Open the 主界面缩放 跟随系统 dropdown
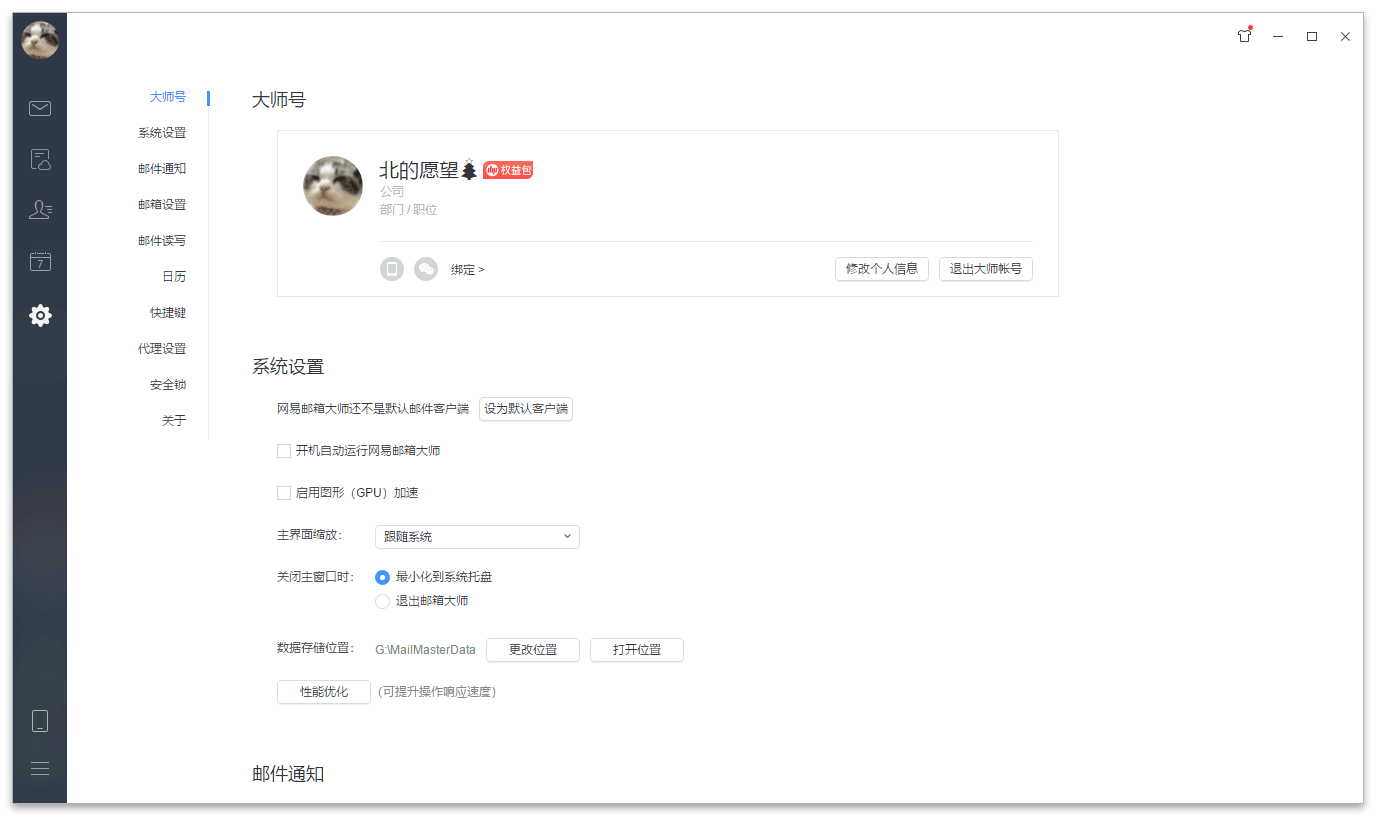 477,537
